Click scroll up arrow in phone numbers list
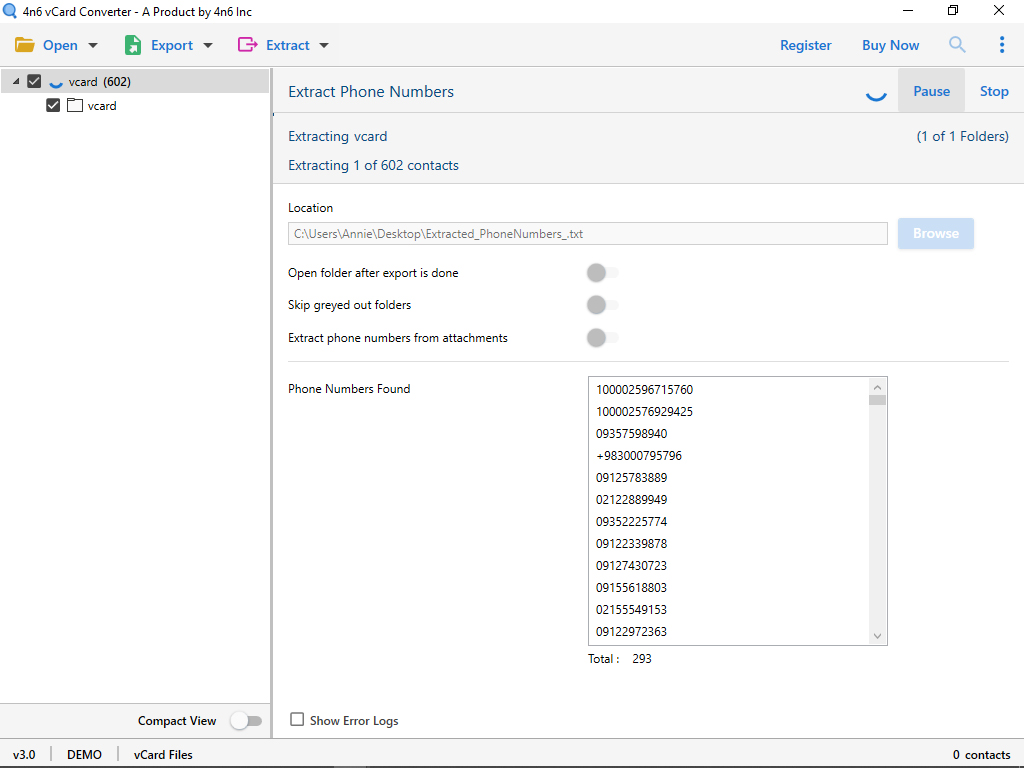This screenshot has width=1024, height=768. 877,387
